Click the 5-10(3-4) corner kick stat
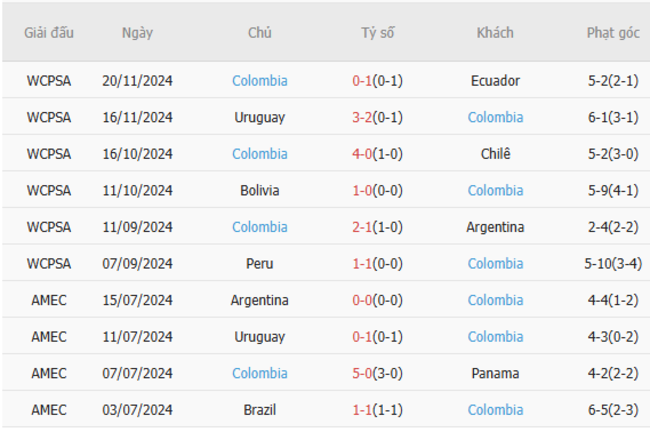The width and height of the screenshot is (650, 432). tap(612, 264)
